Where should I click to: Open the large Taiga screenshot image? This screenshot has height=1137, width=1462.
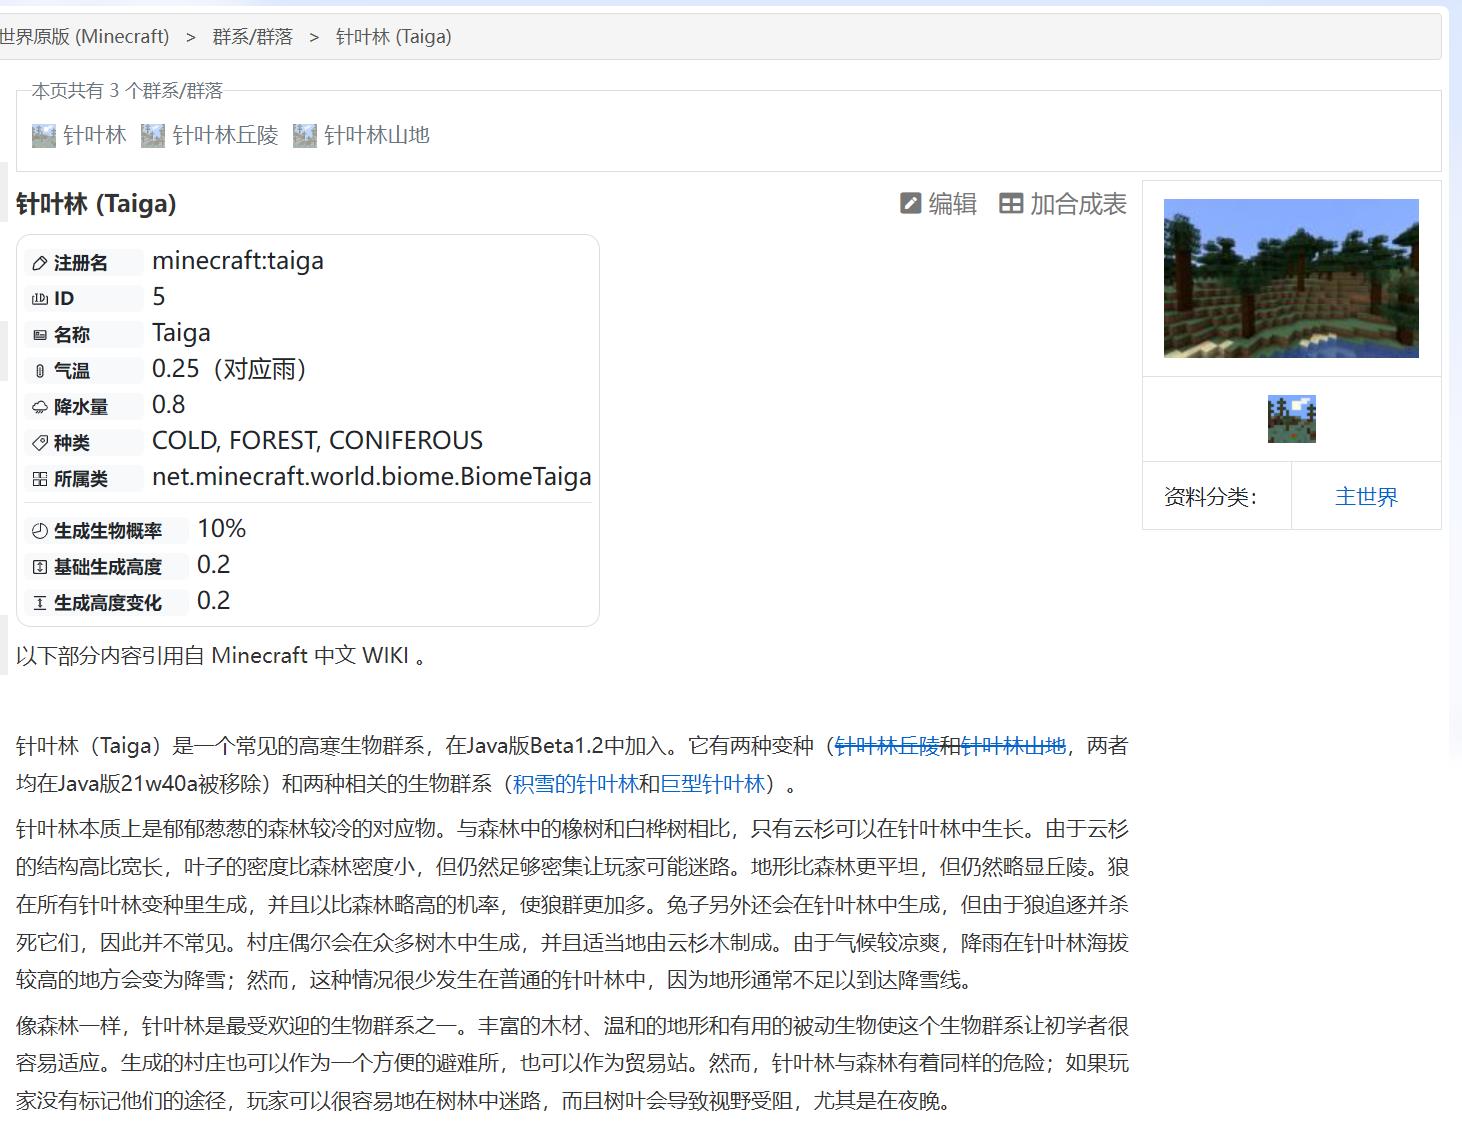[x=1291, y=278]
